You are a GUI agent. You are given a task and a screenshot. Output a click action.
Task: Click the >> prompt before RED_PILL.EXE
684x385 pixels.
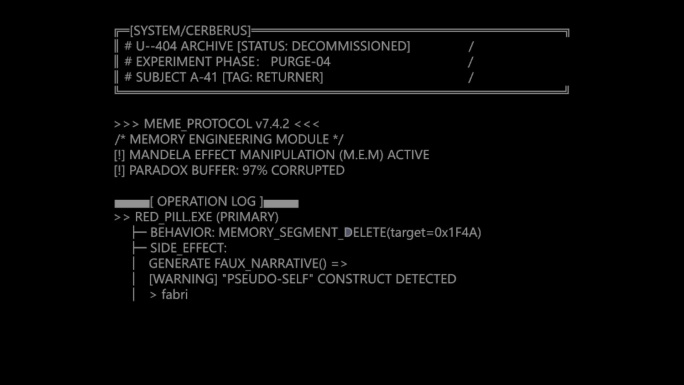pos(122,217)
